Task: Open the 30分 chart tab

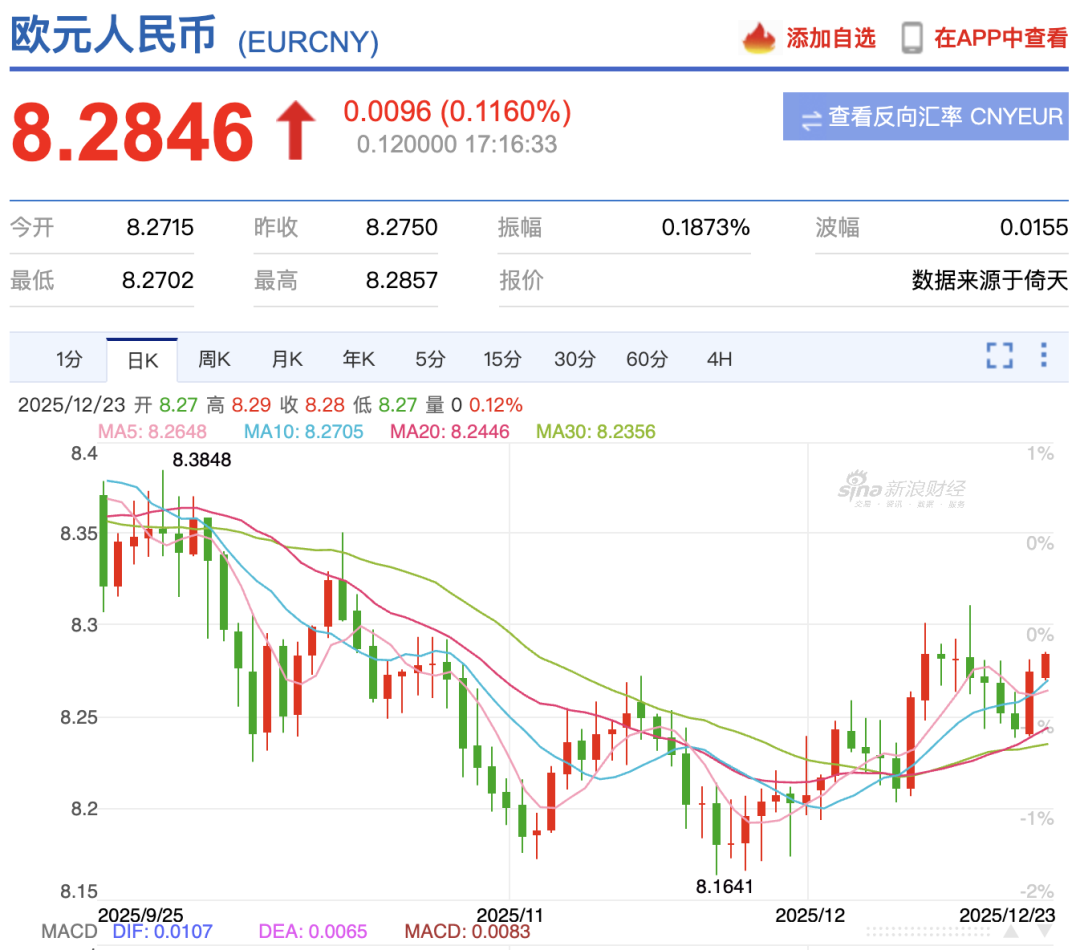Action: [574, 359]
